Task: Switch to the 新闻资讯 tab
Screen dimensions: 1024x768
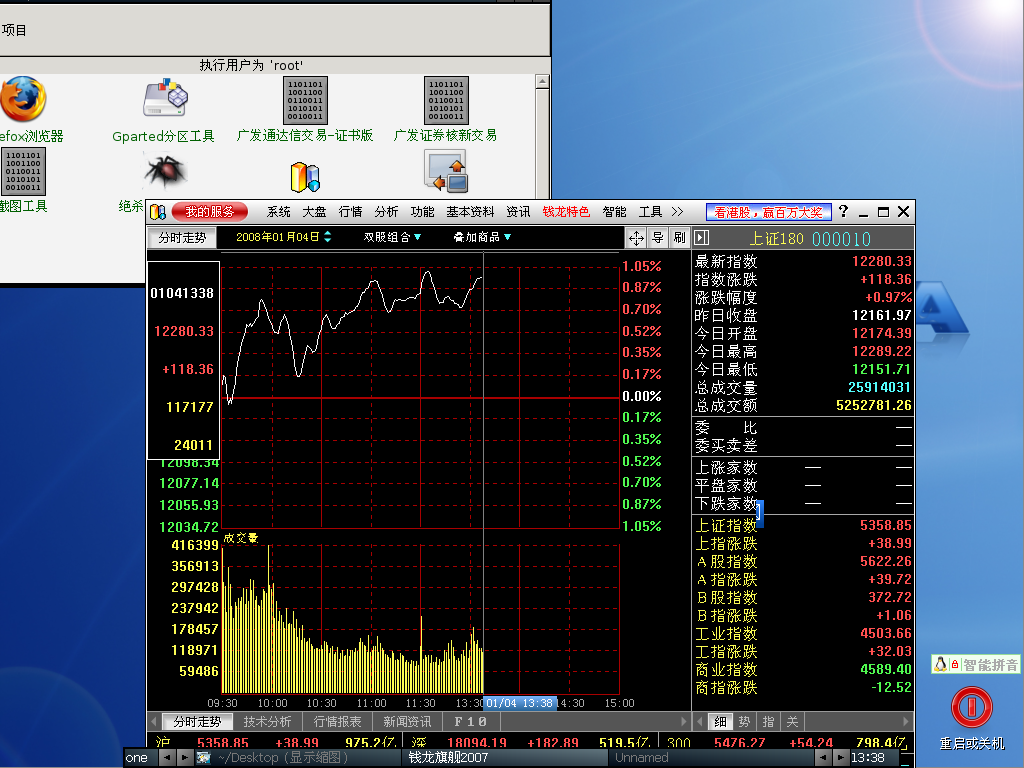Action: click(x=407, y=722)
